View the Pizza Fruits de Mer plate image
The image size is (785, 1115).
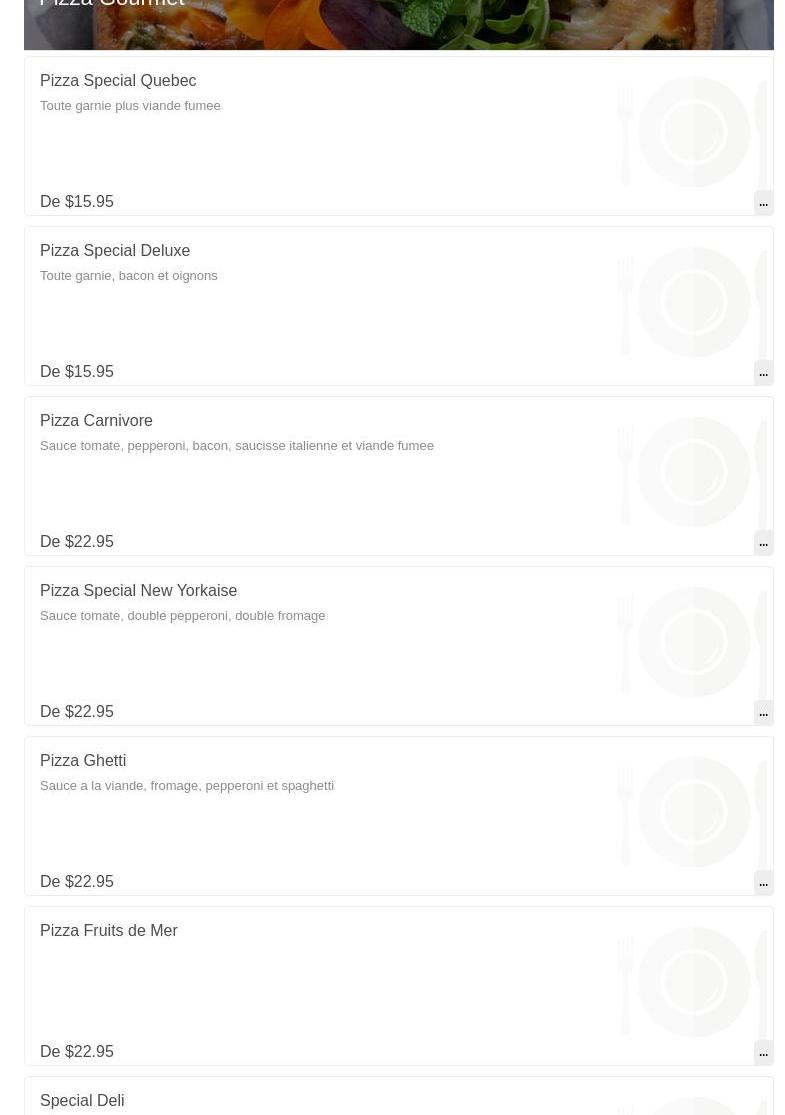692,982
